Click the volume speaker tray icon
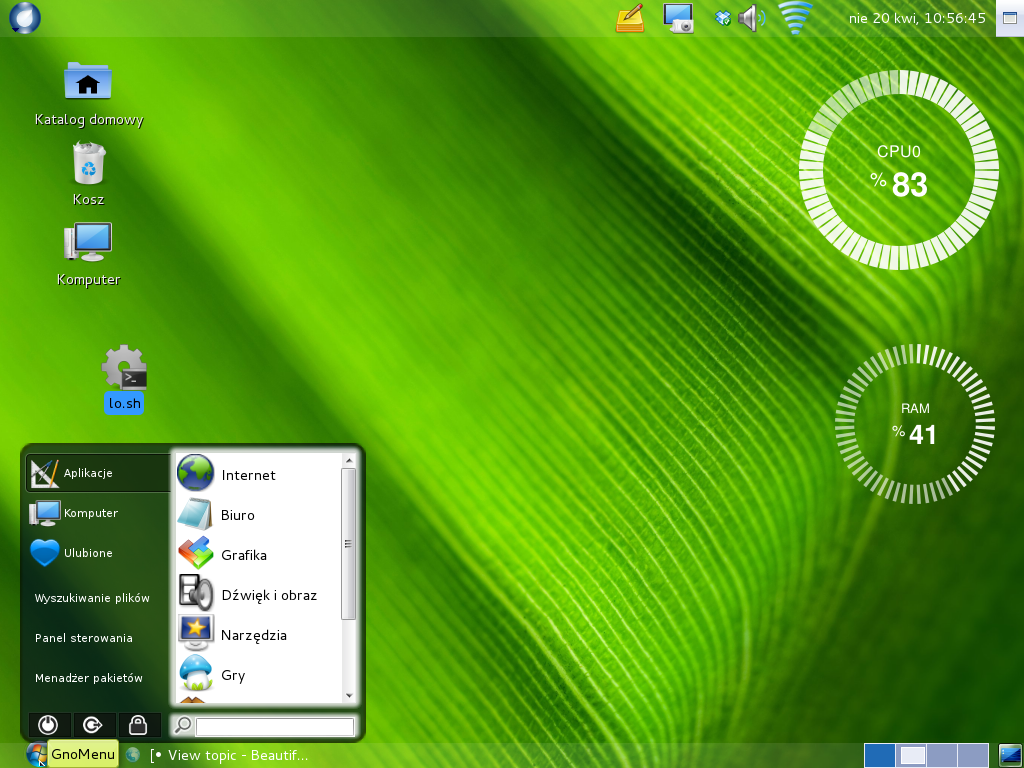Viewport: 1024px width, 768px height. coord(750,18)
